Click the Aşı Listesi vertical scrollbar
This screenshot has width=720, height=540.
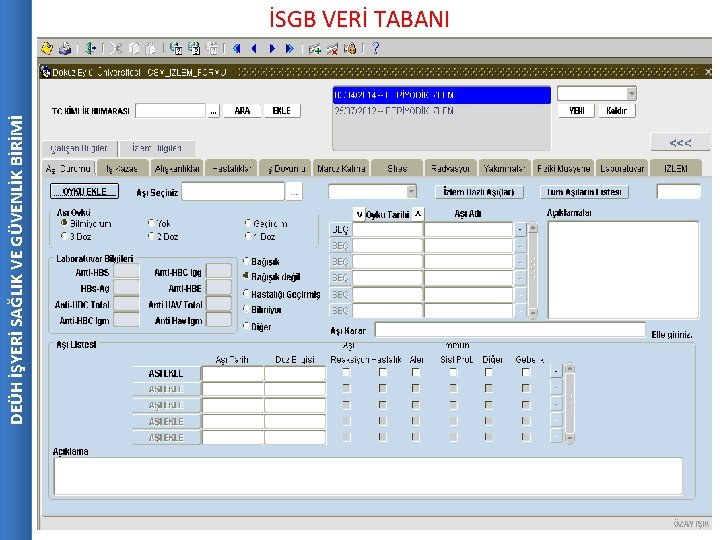569,403
